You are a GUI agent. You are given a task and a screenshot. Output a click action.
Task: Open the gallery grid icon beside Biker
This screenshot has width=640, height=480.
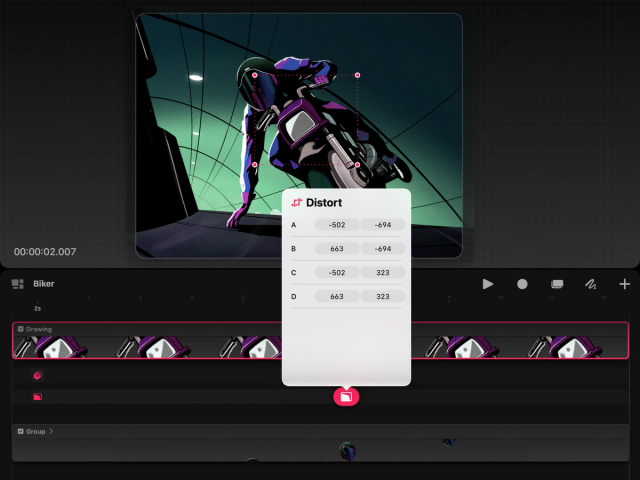coord(18,284)
